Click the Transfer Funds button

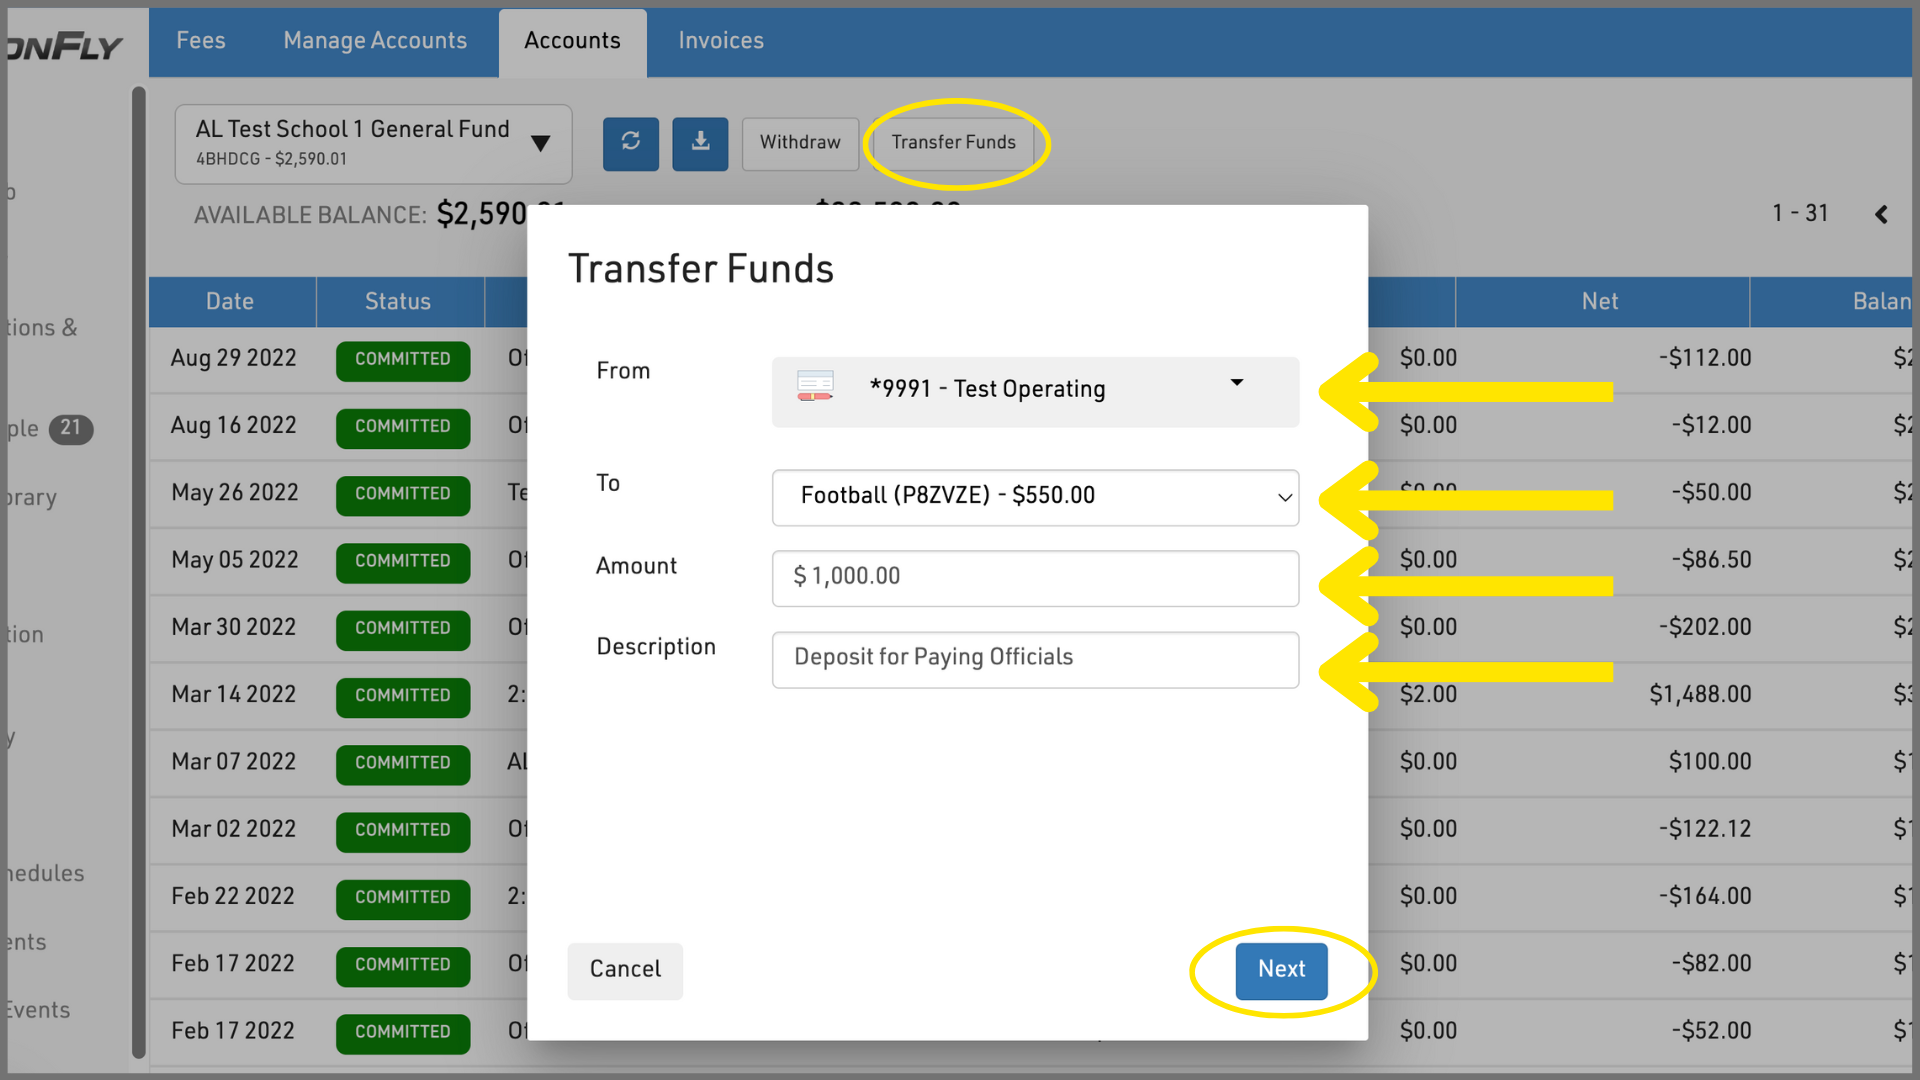[953, 143]
